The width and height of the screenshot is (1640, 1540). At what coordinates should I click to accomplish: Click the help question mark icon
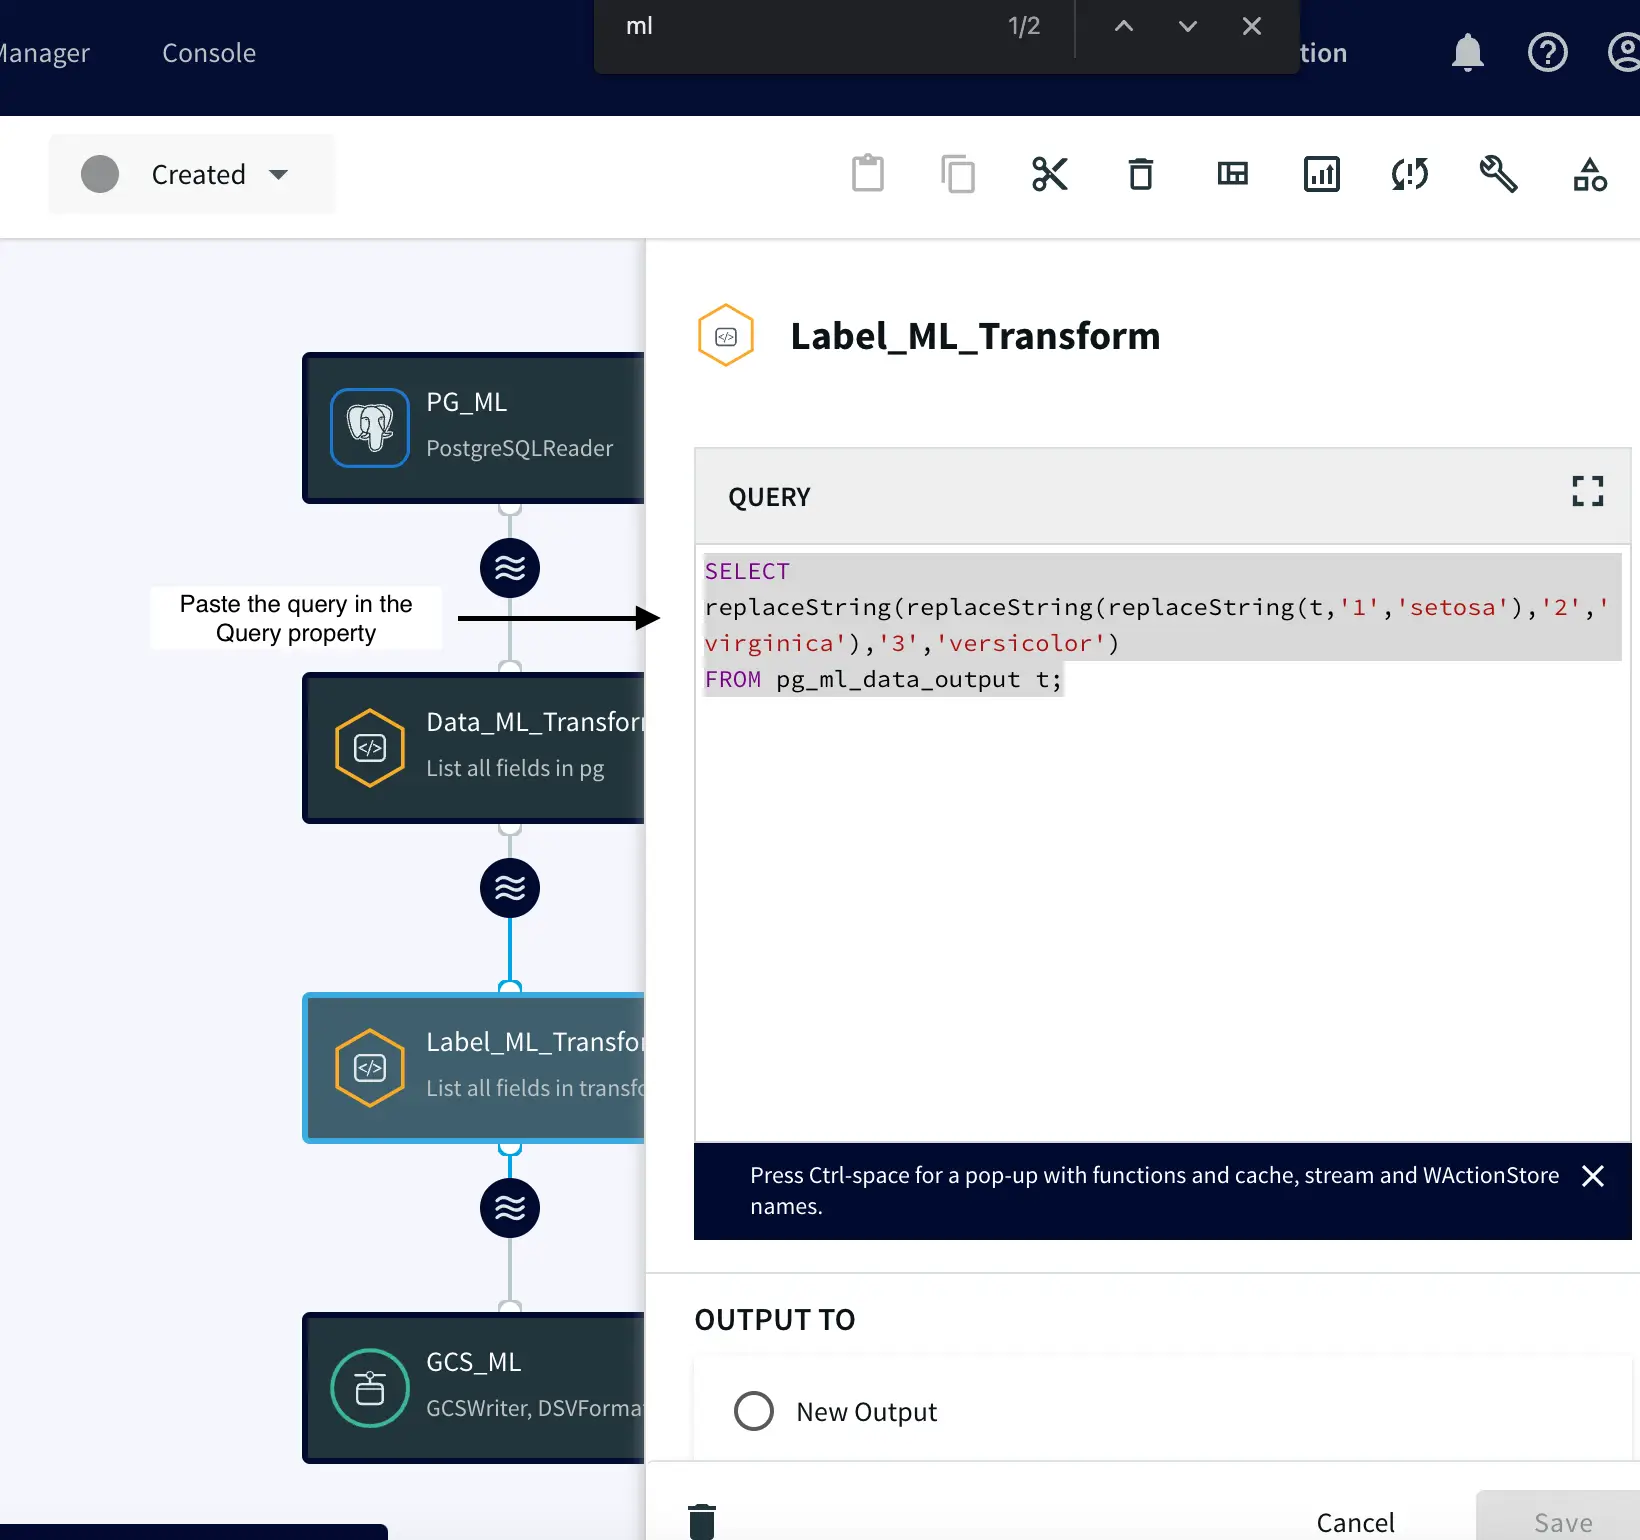[x=1547, y=52]
